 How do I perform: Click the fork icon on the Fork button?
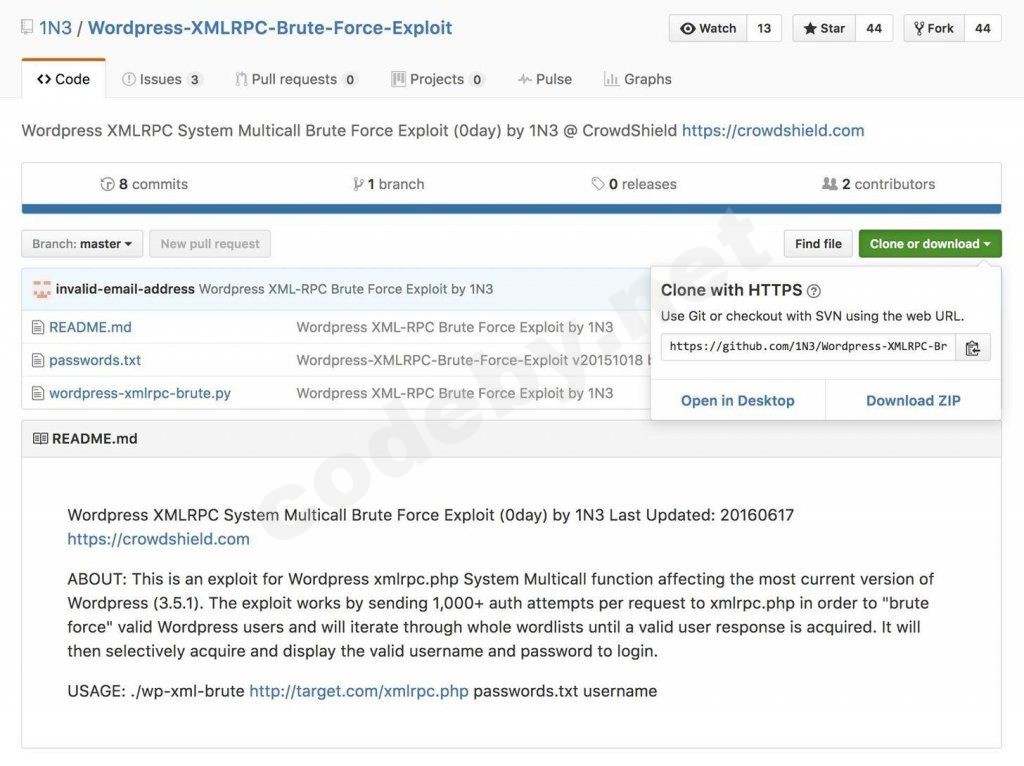point(919,28)
